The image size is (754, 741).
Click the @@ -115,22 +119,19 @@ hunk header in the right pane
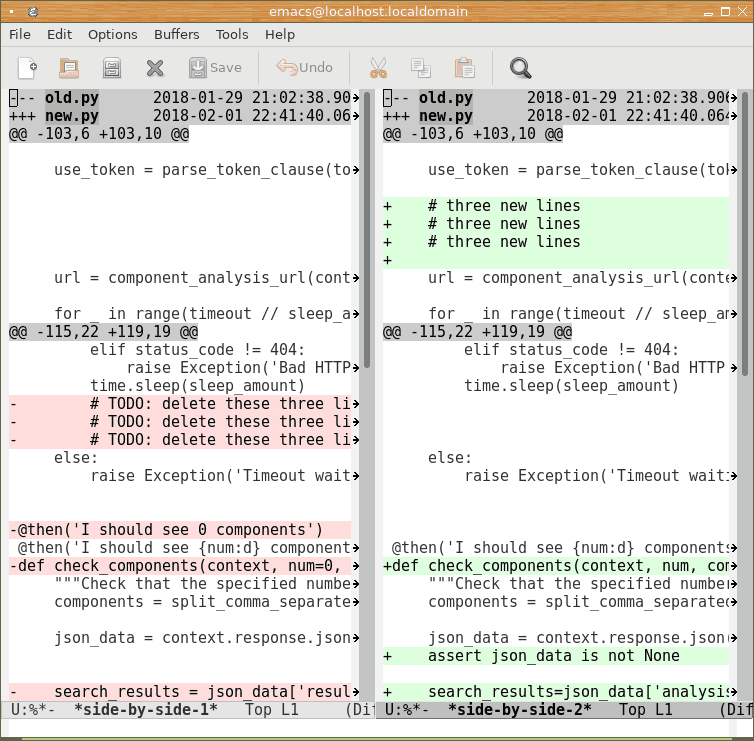pyautogui.click(x=478, y=332)
